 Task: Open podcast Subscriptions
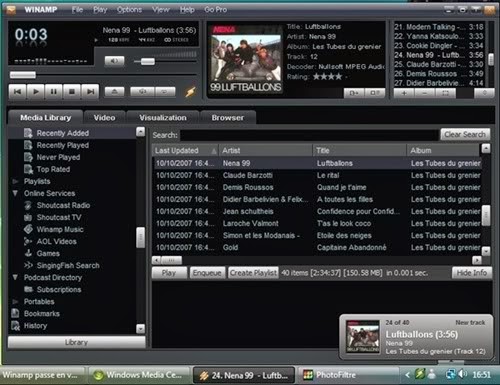(x=59, y=289)
